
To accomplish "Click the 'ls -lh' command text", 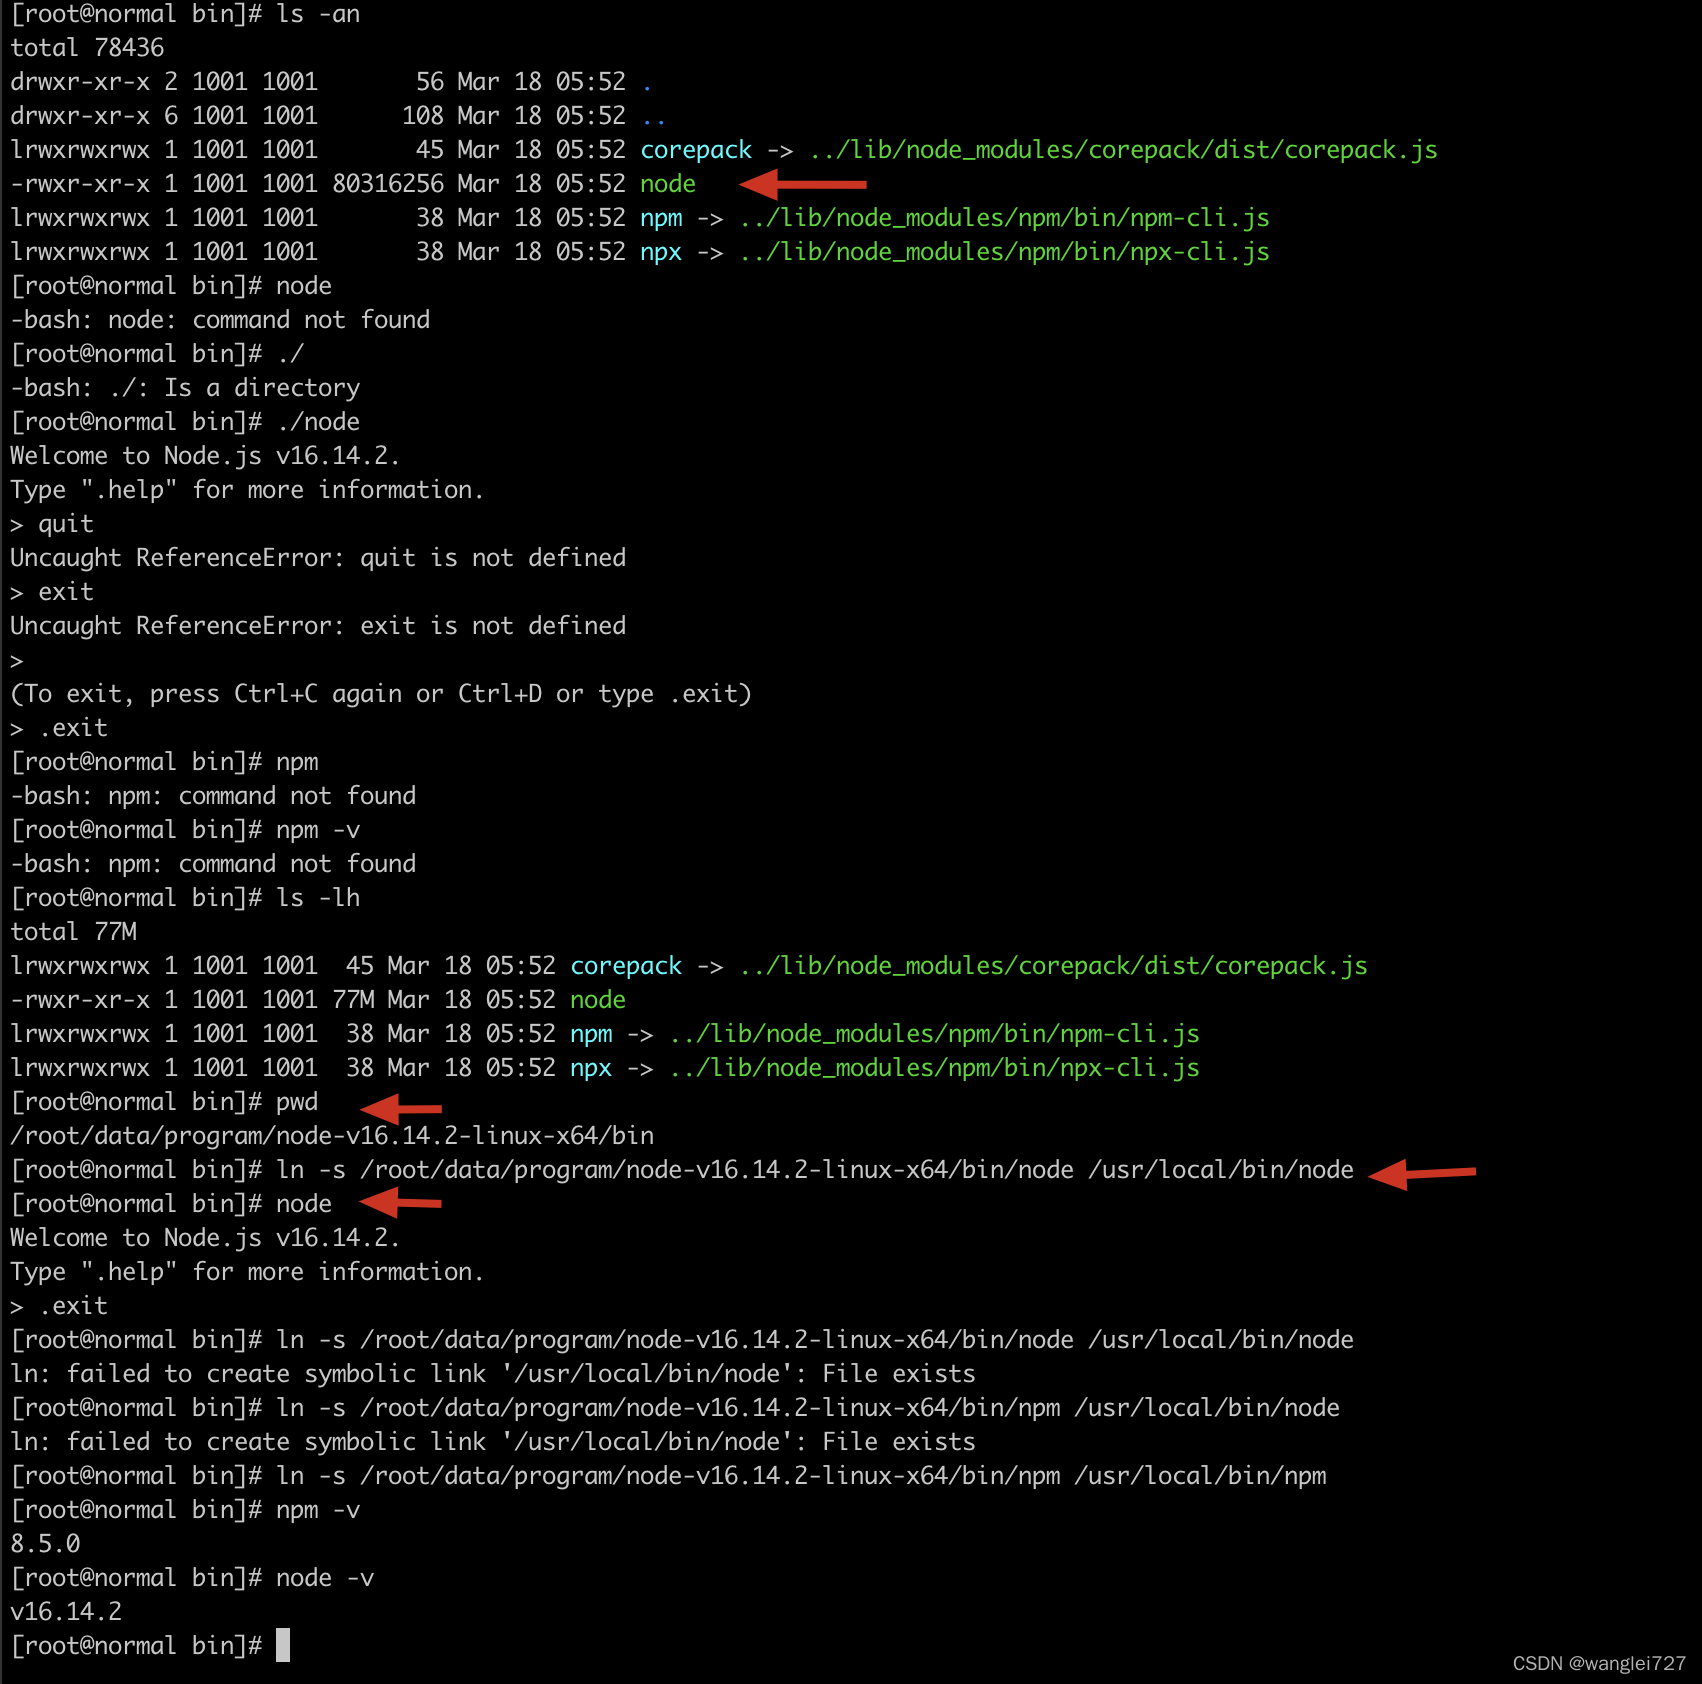I will tap(318, 898).
